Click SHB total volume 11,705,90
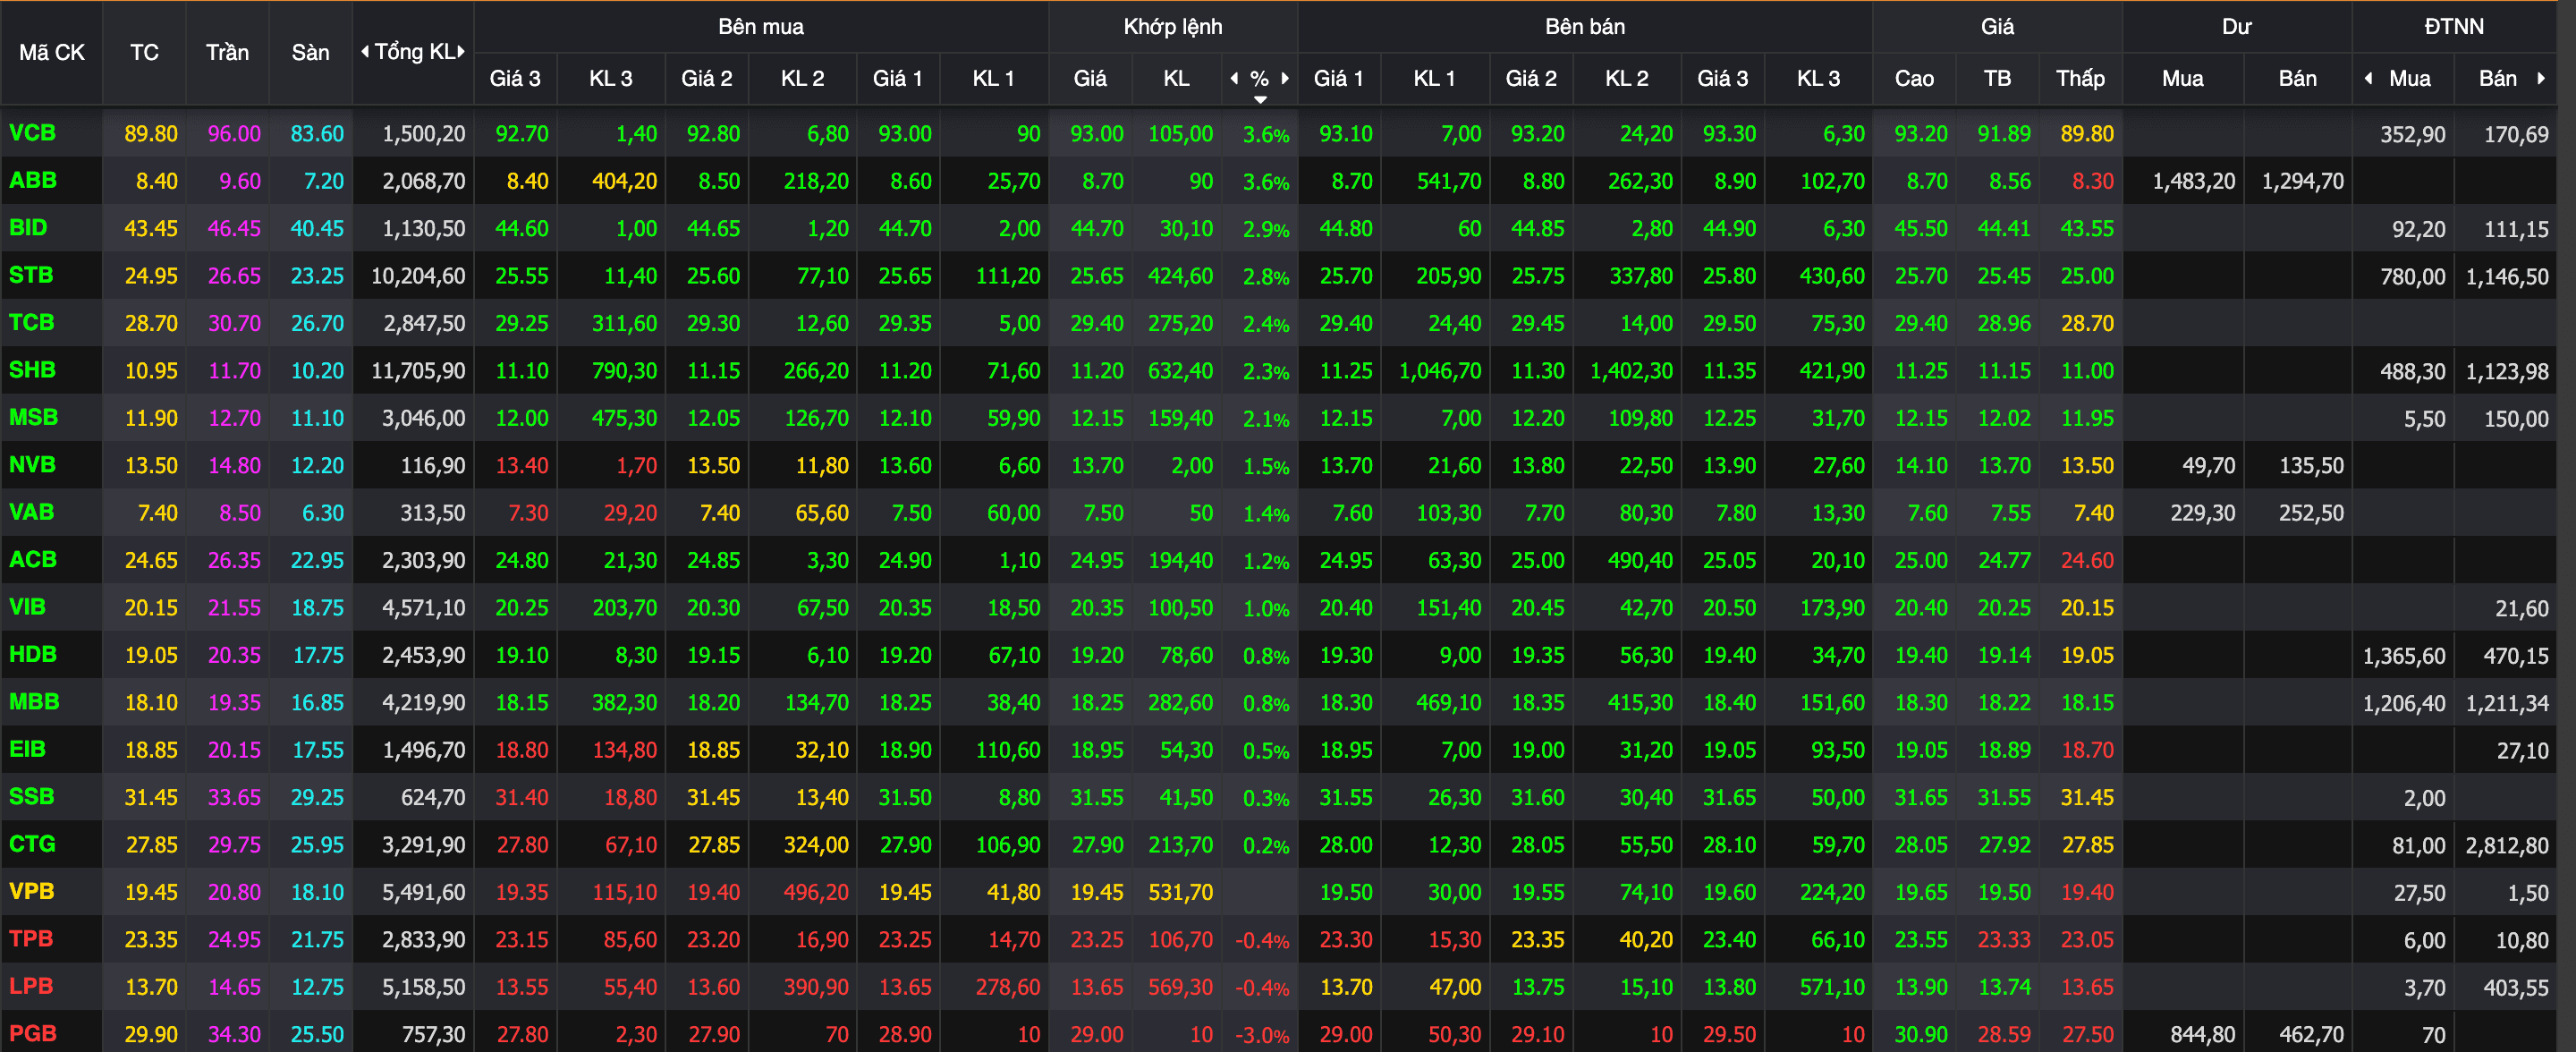The image size is (2576, 1052). pyautogui.click(x=418, y=371)
